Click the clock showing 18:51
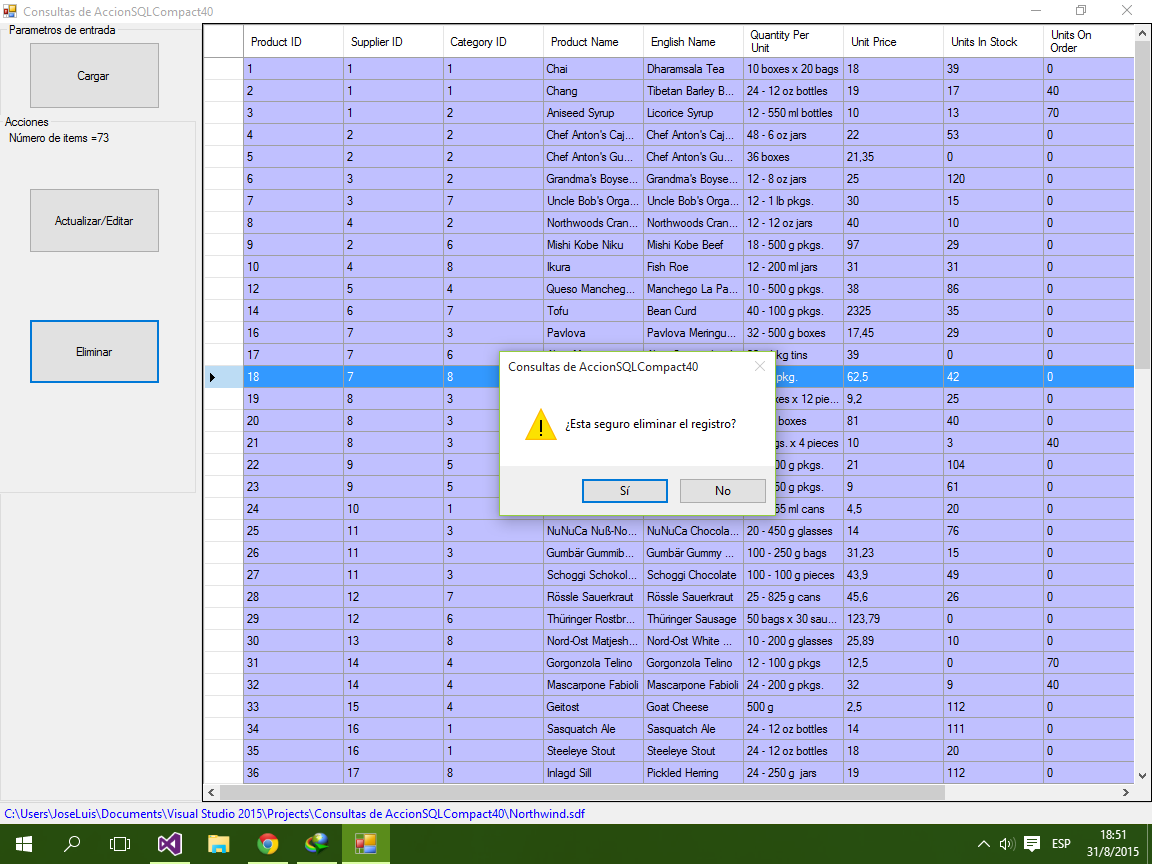The image size is (1152, 864). [1113, 843]
